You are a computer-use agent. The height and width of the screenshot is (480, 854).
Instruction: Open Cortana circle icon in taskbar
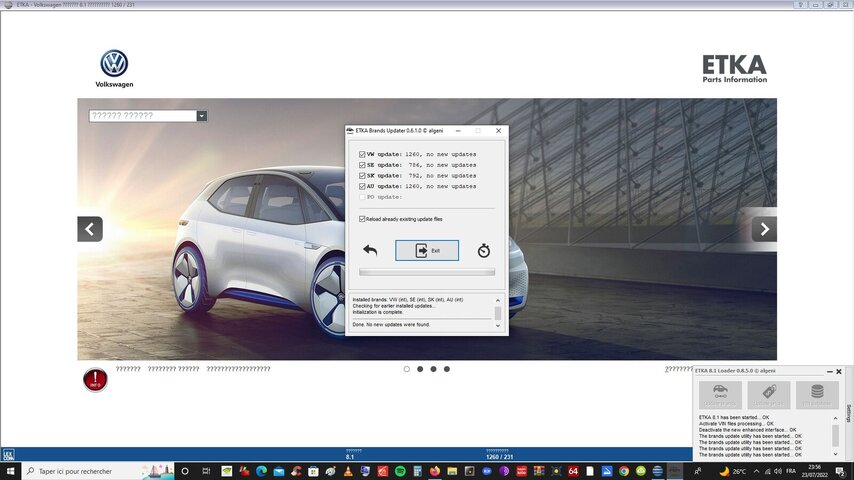185,471
